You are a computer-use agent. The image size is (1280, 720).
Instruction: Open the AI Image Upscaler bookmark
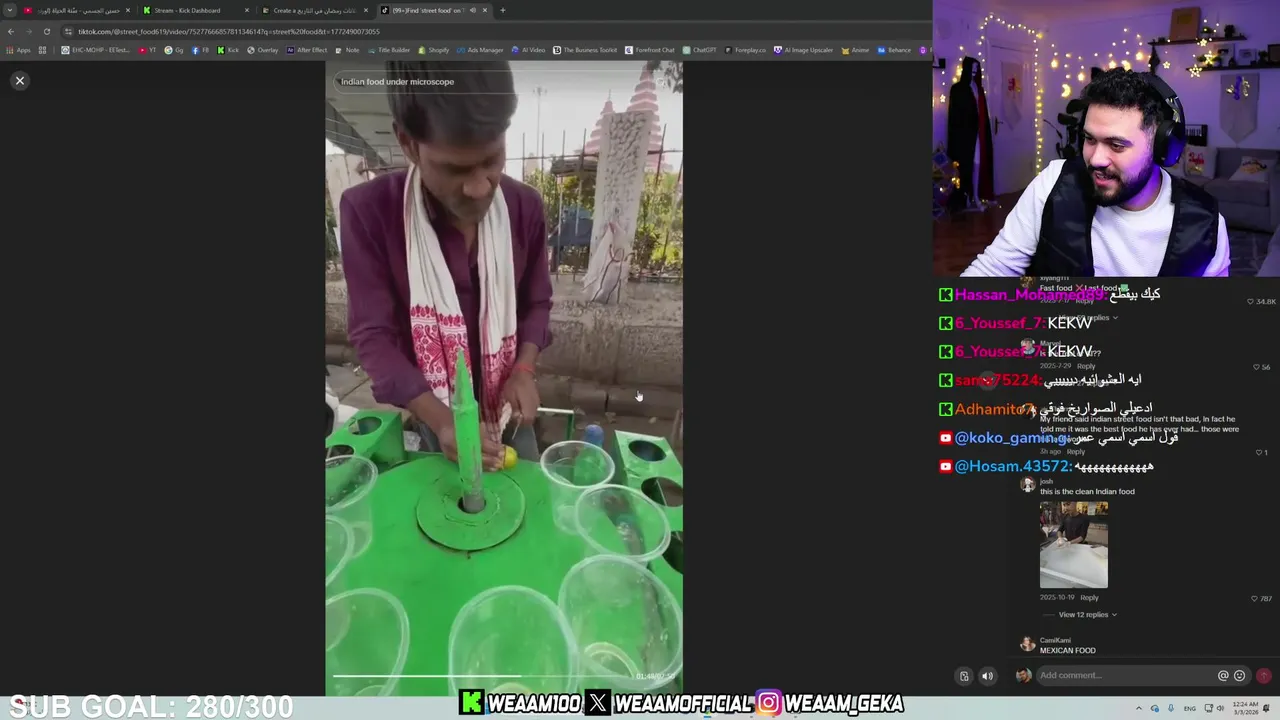point(804,50)
